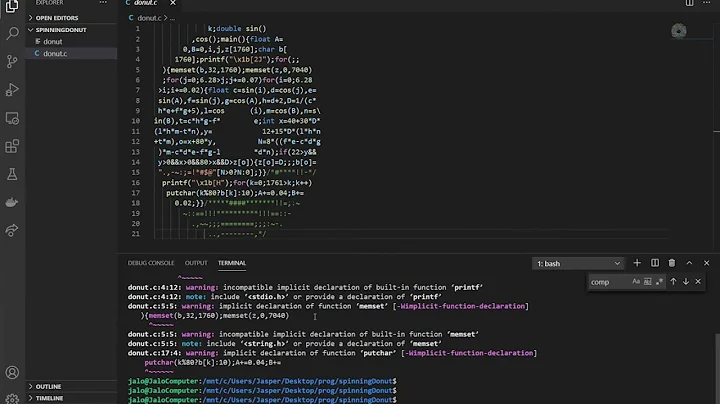
Task: Click the 'Wimplicit-function-declaration' text on the memset warning
Action: coord(461,306)
